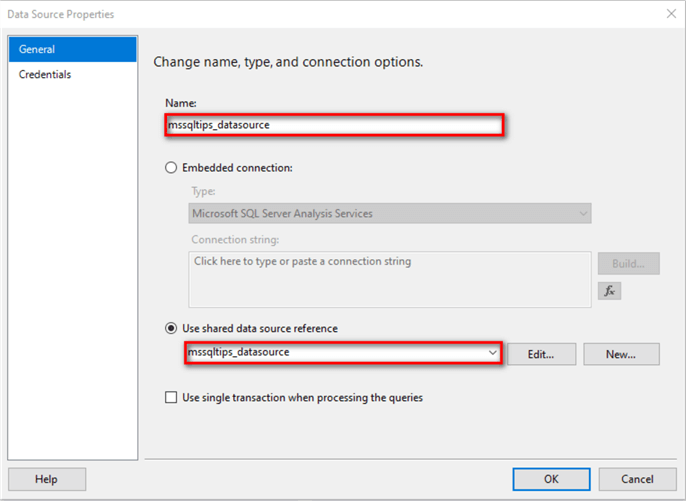Viewport: 686px width, 501px height.
Task: Switch to the General page
Action: coord(72,49)
